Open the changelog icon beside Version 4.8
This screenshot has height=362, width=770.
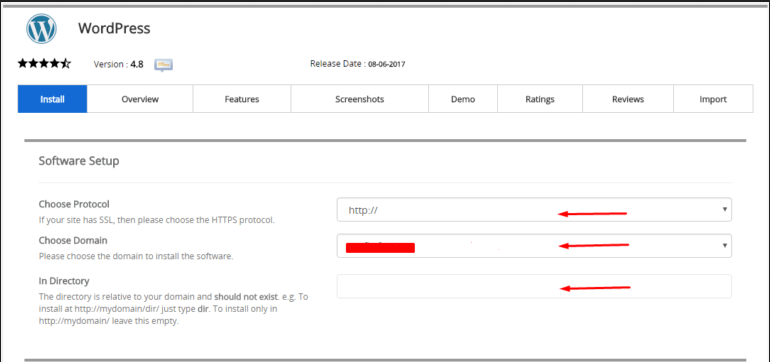pos(164,64)
